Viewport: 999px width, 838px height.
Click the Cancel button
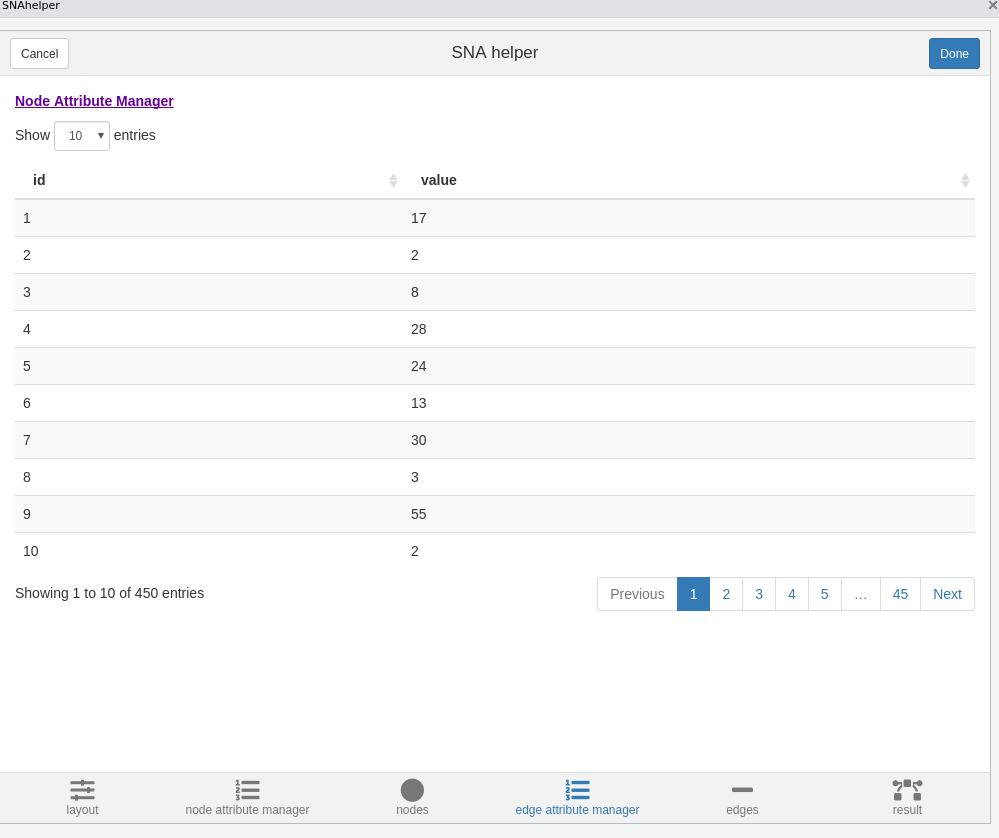pyautogui.click(x=40, y=54)
